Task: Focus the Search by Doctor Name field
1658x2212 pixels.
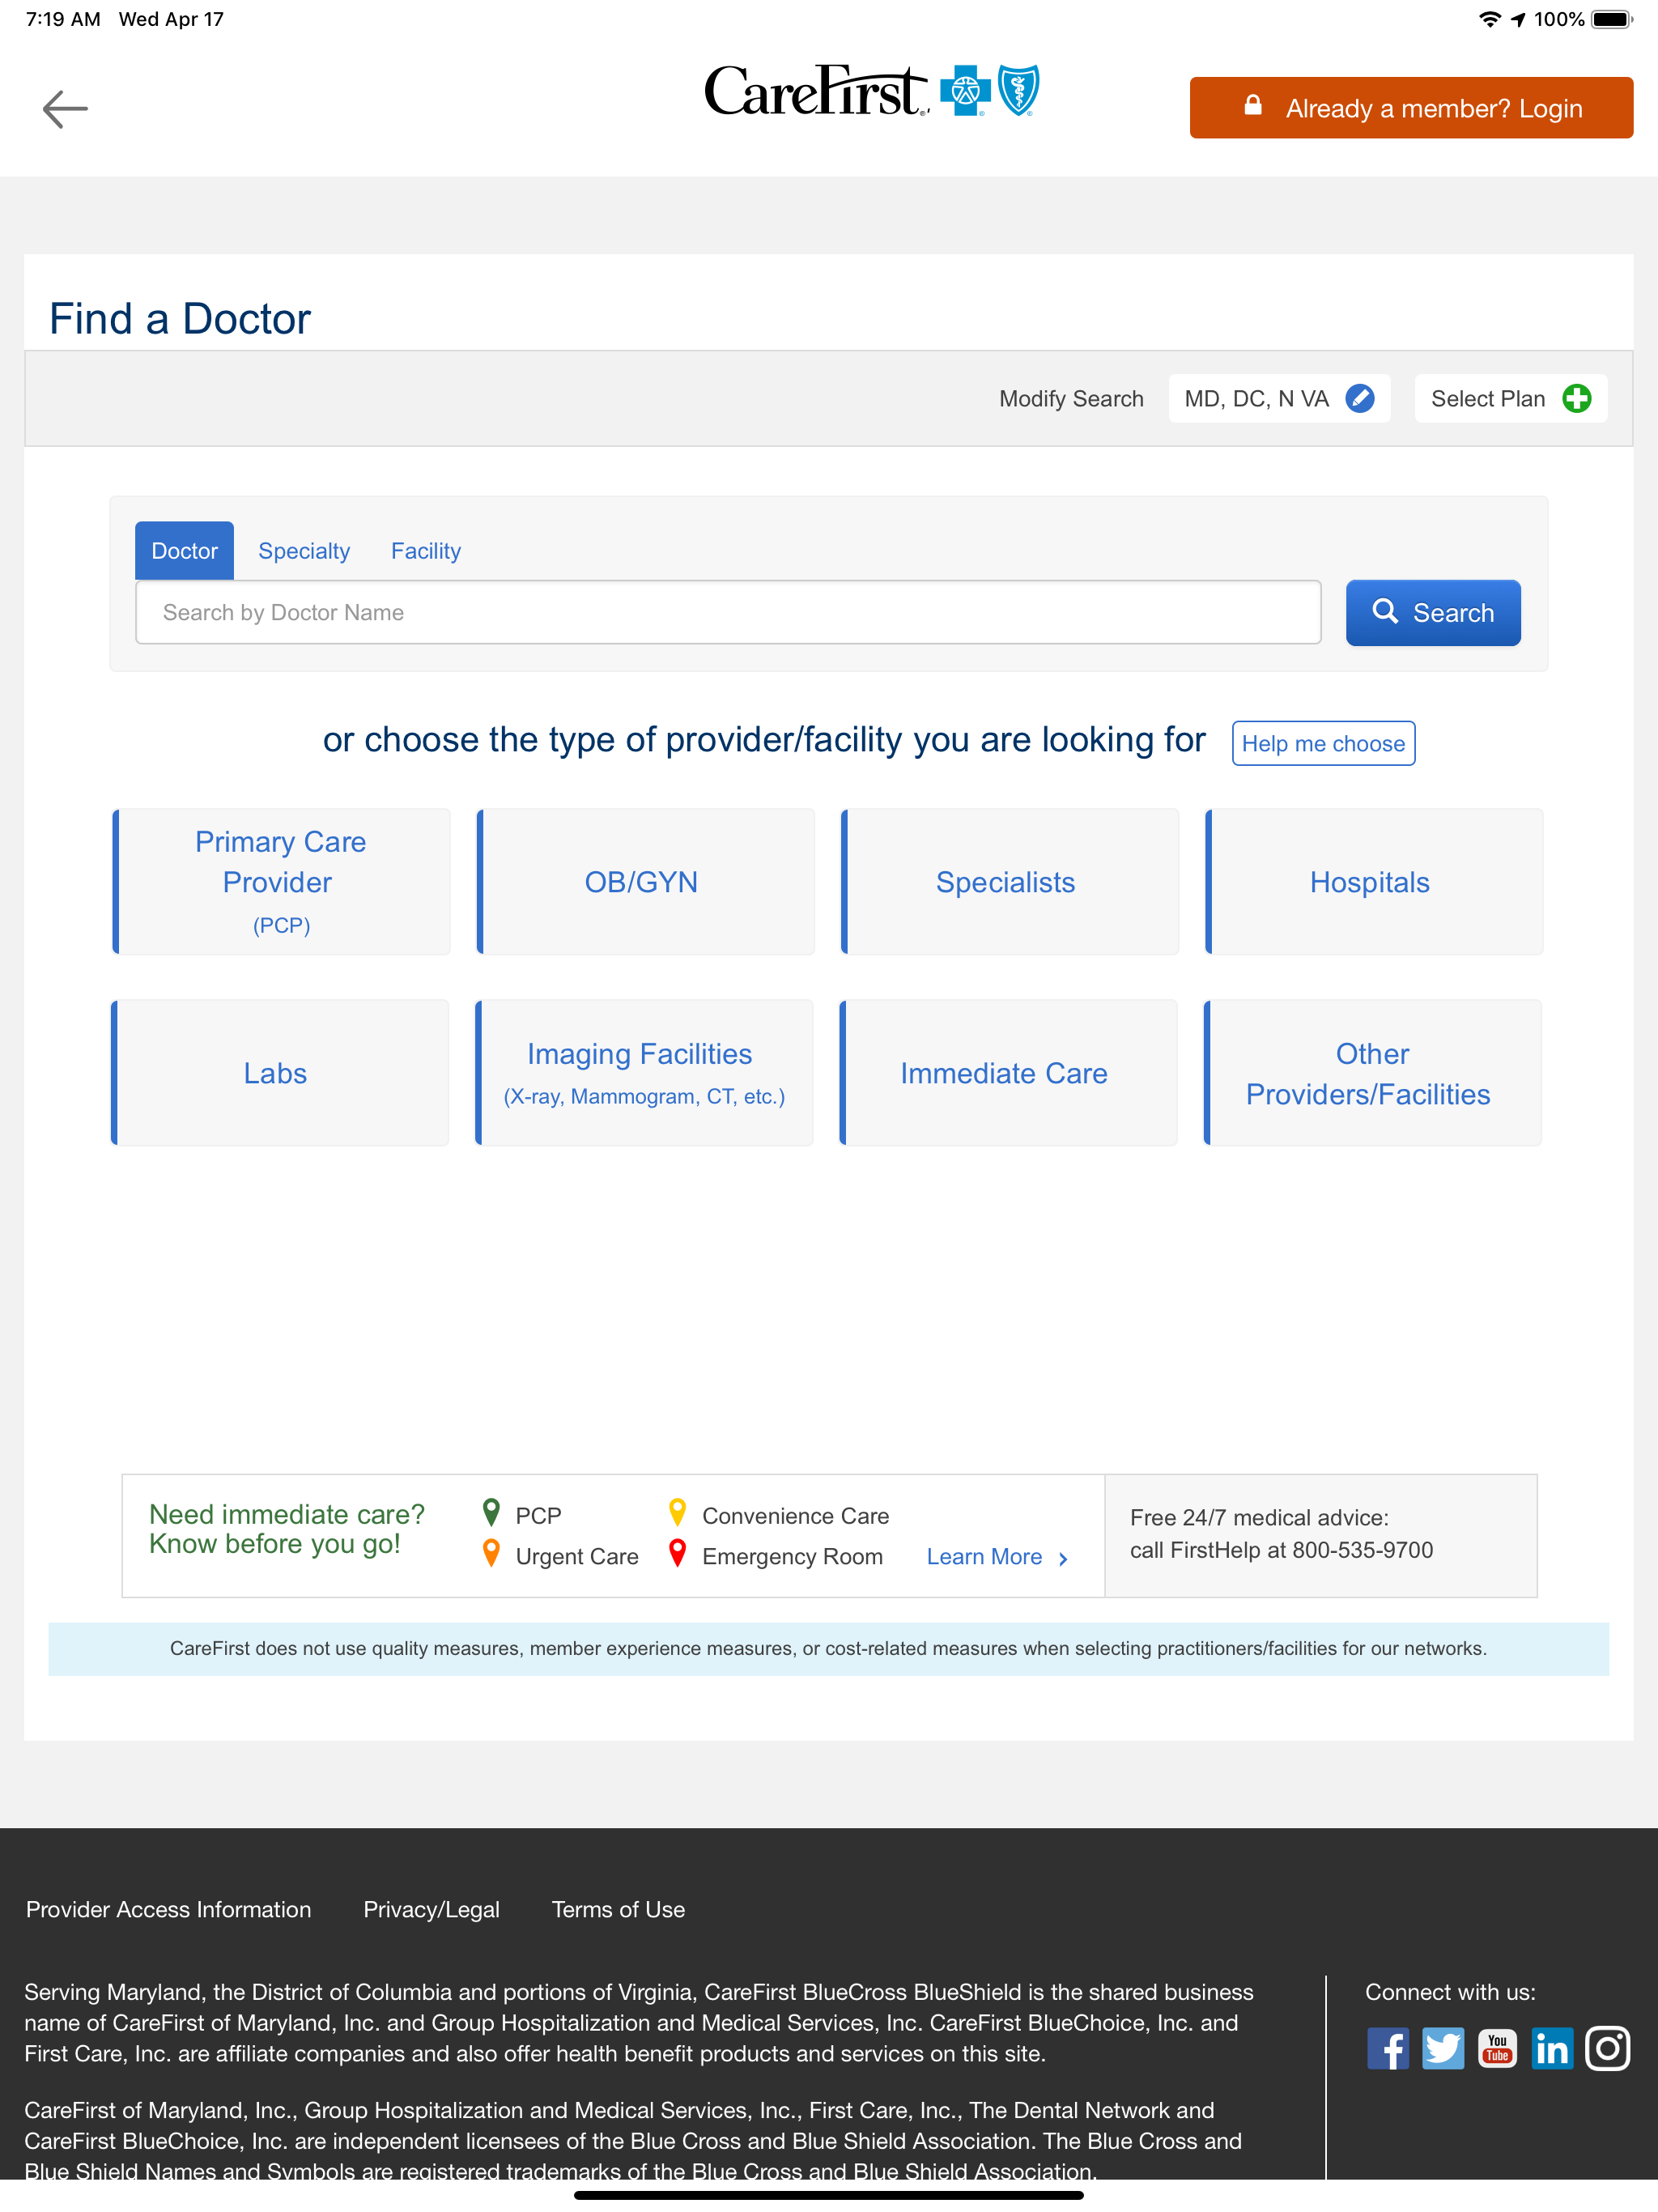Action: (x=728, y=612)
